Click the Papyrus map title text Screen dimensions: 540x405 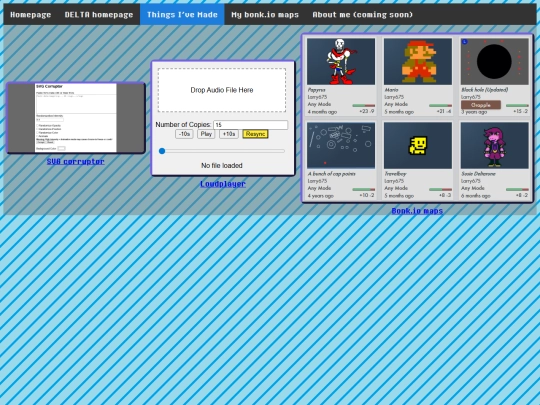click(x=316, y=90)
